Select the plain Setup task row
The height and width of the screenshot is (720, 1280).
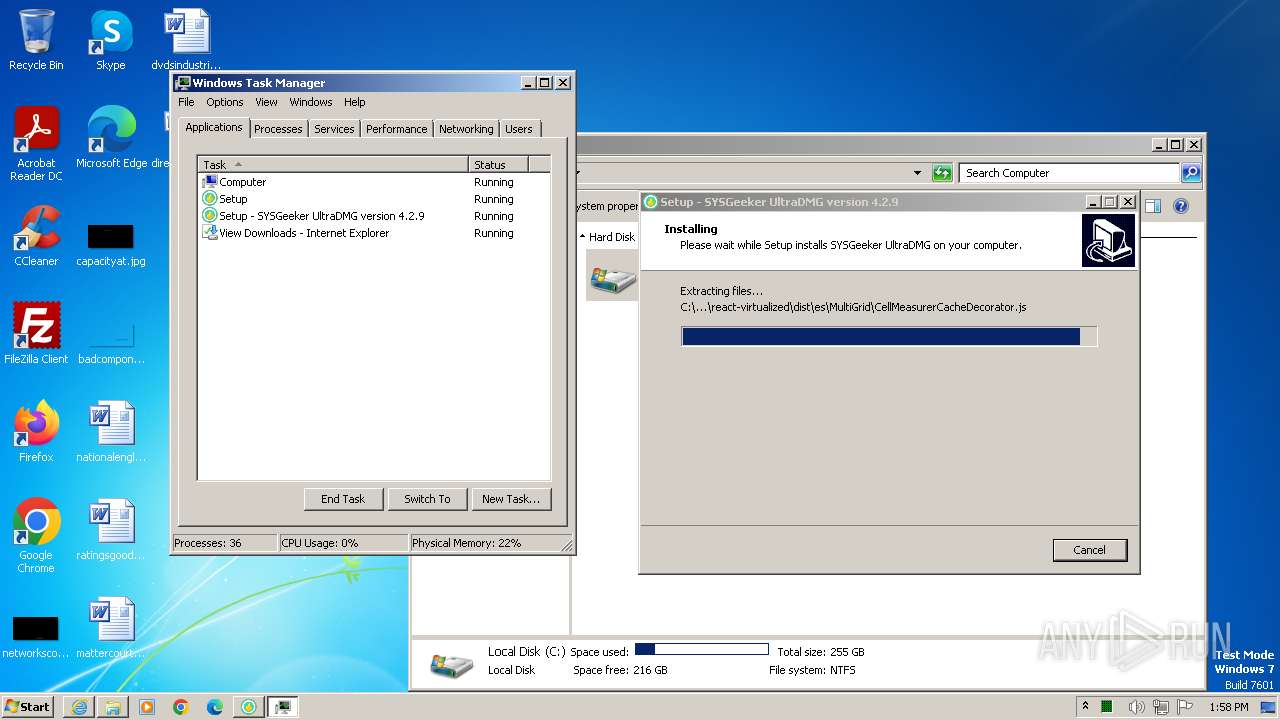[374, 199]
